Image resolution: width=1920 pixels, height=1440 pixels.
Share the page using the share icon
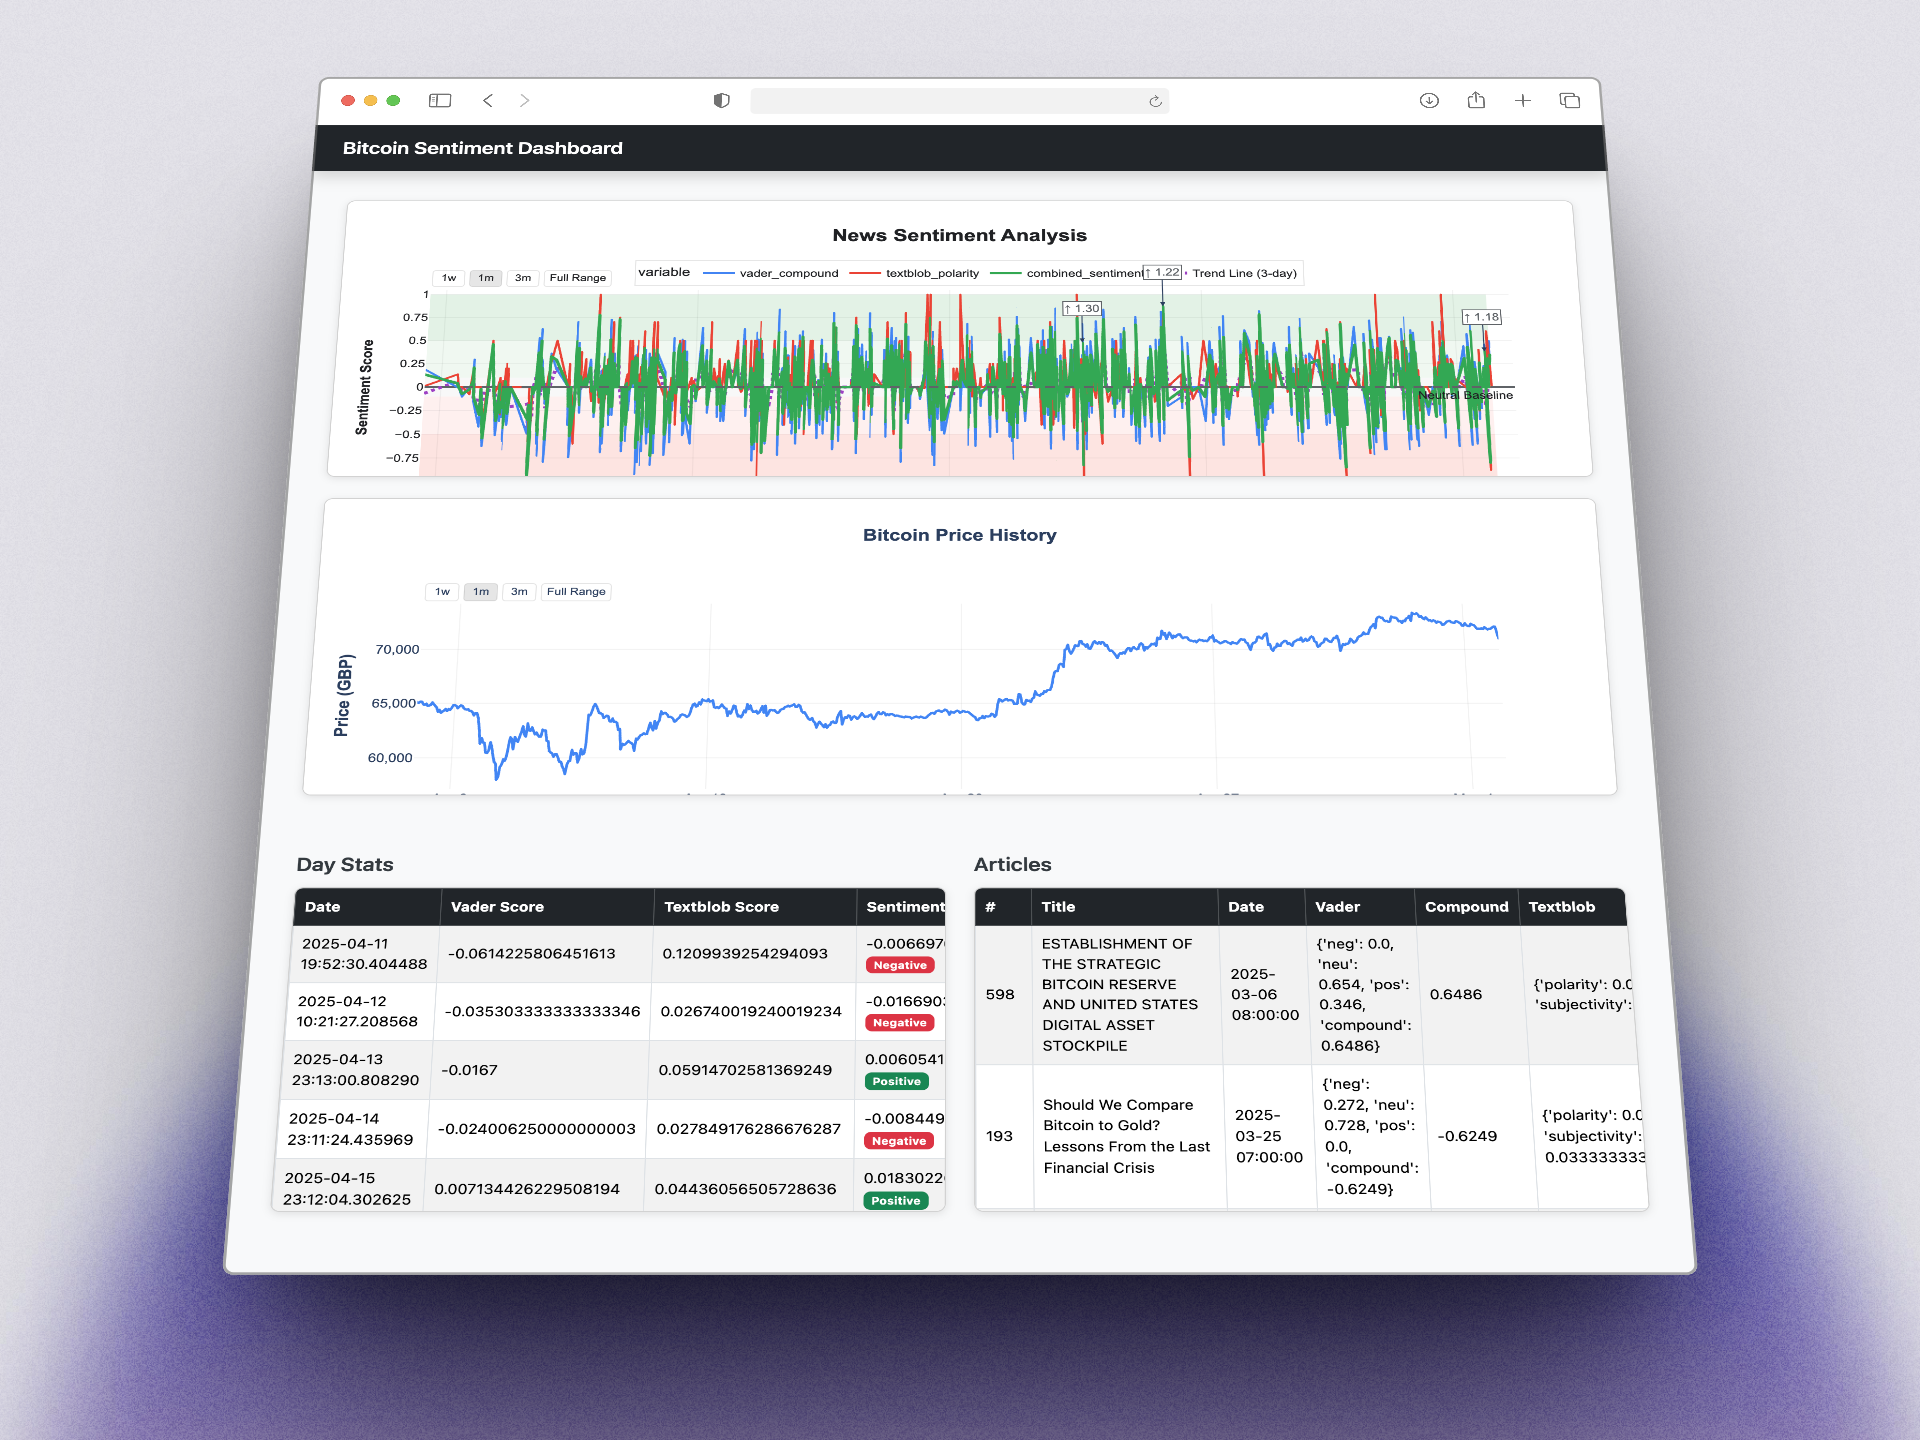pos(1476,100)
